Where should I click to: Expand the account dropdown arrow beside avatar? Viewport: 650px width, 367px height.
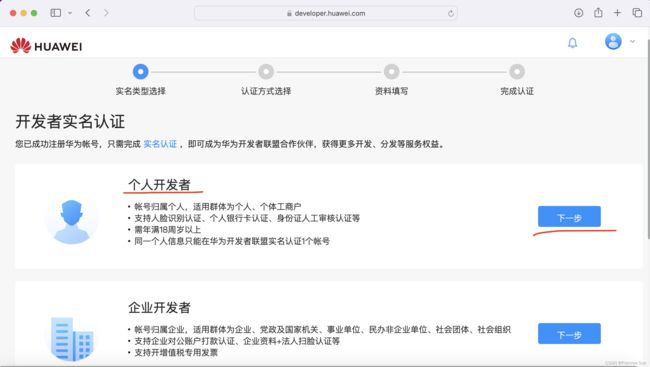(632, 41)
